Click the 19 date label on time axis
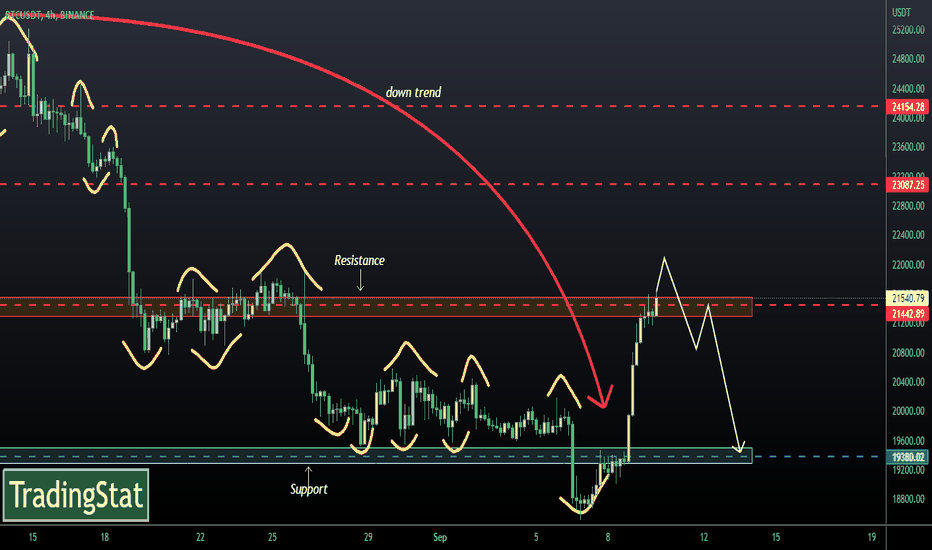This screenshot has height=550, width=932. [x=871, y=537]
